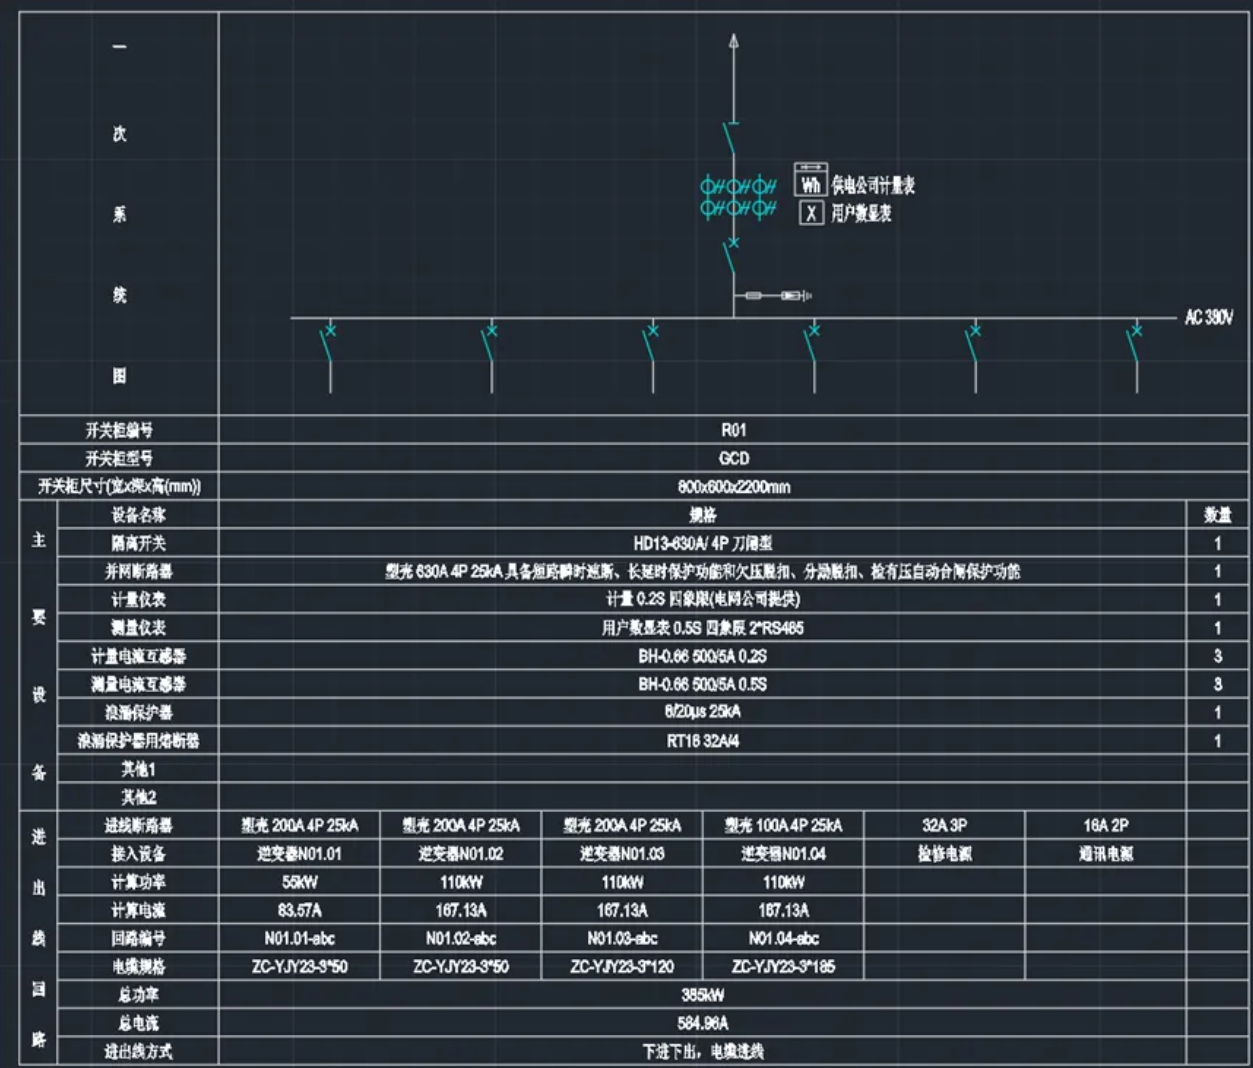The height and width of the screenshot is (1068, 1253).
Task: Select the X user meter symbol
Action: click(811, 213)
